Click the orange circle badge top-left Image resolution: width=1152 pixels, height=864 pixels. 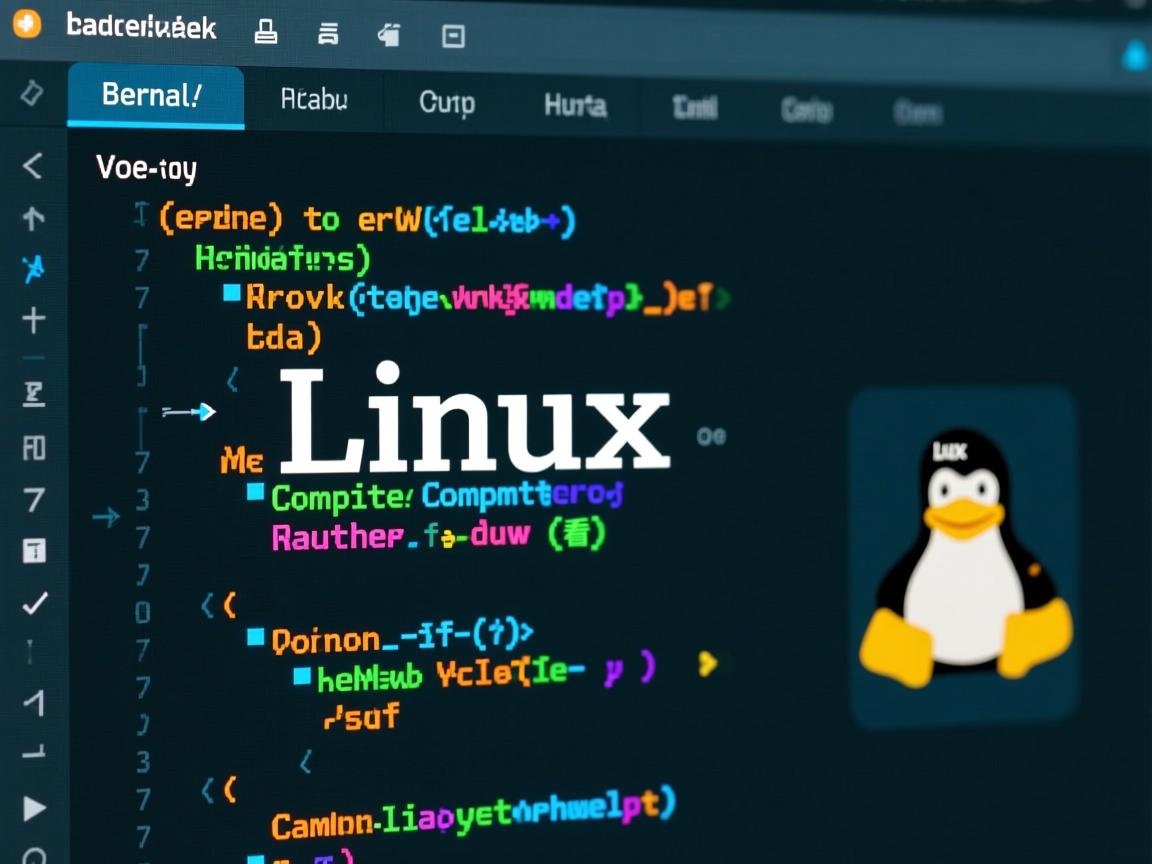coord(27,26)
